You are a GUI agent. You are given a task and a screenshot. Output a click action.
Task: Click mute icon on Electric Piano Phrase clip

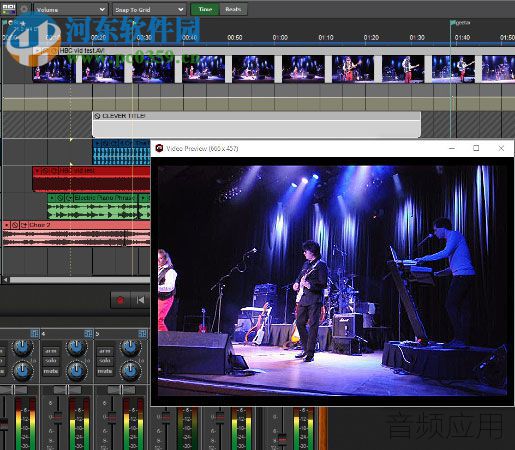pyautogui.click(x=60, y=198)
